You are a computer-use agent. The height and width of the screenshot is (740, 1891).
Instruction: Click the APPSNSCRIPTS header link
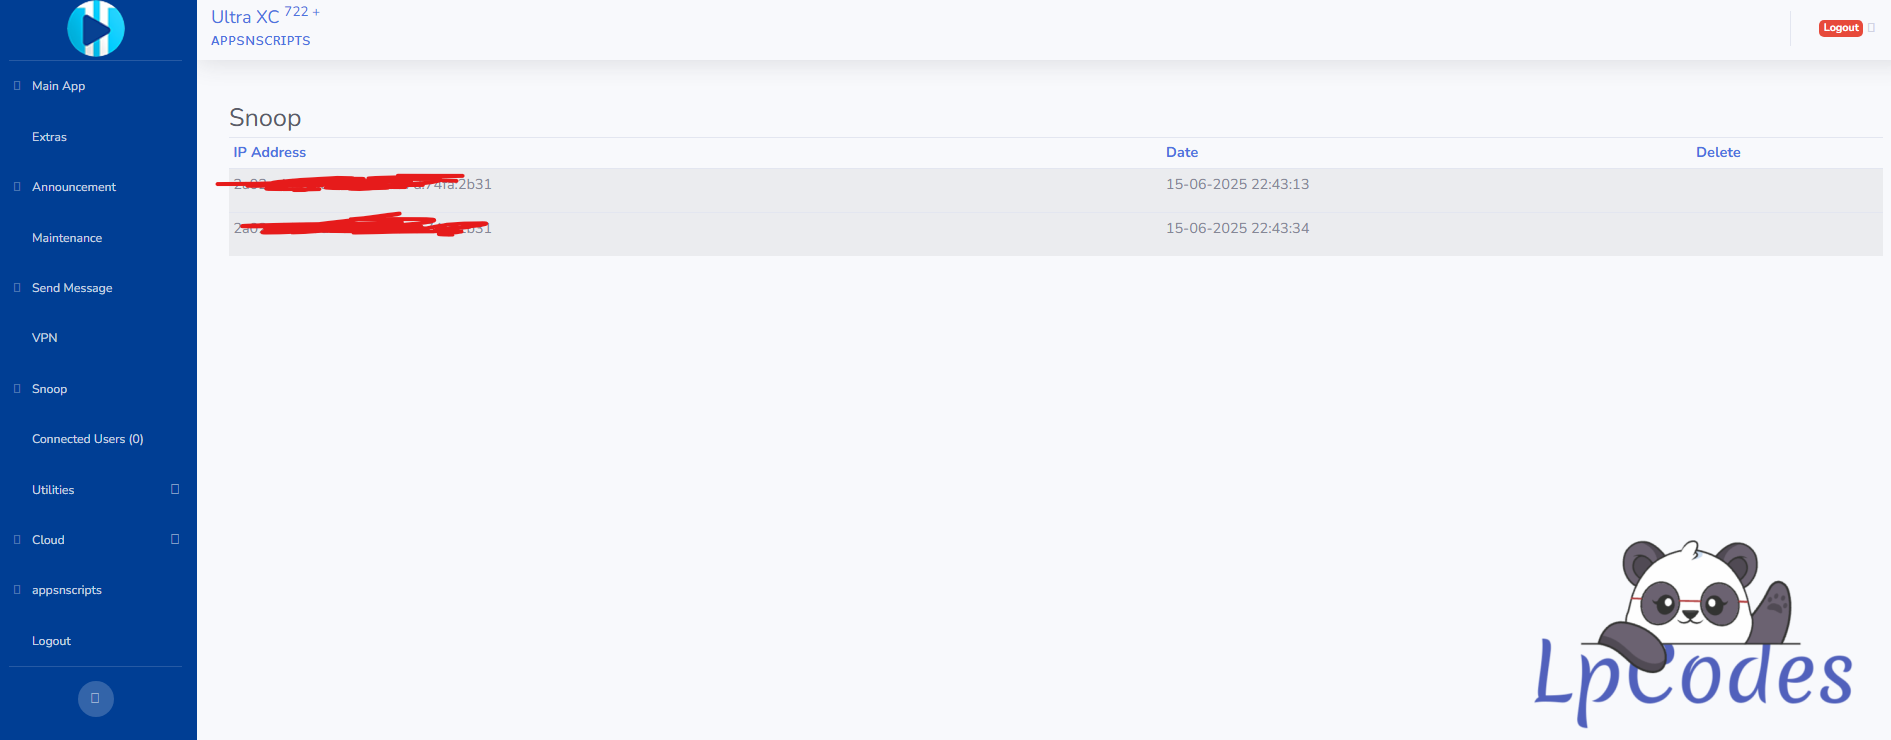260,41
